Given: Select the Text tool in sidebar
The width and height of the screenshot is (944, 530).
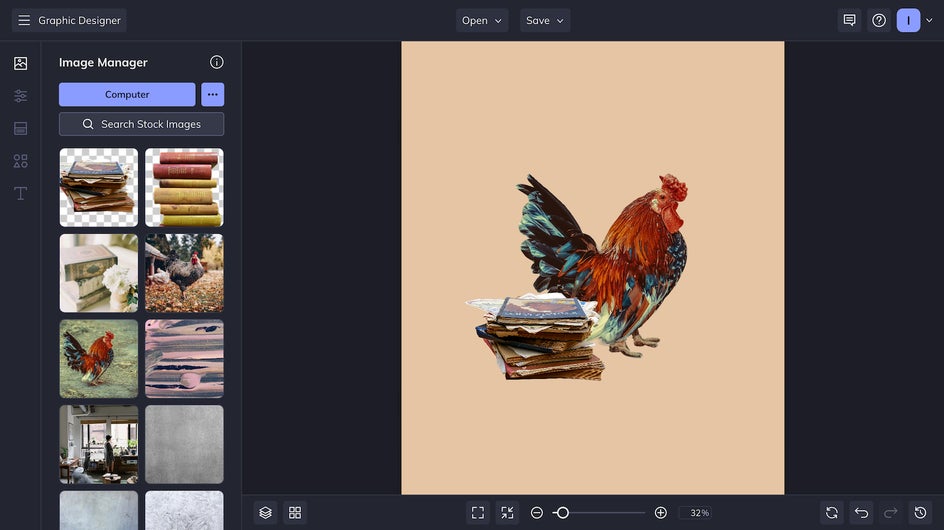Looking at the screenshot, I should (x=20, y=193).
